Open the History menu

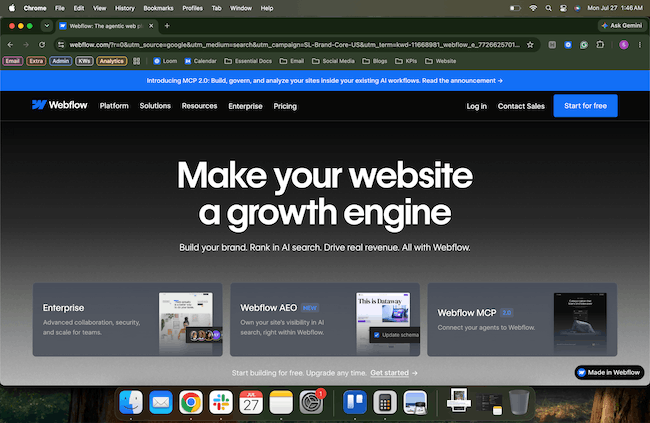[125, 8]
